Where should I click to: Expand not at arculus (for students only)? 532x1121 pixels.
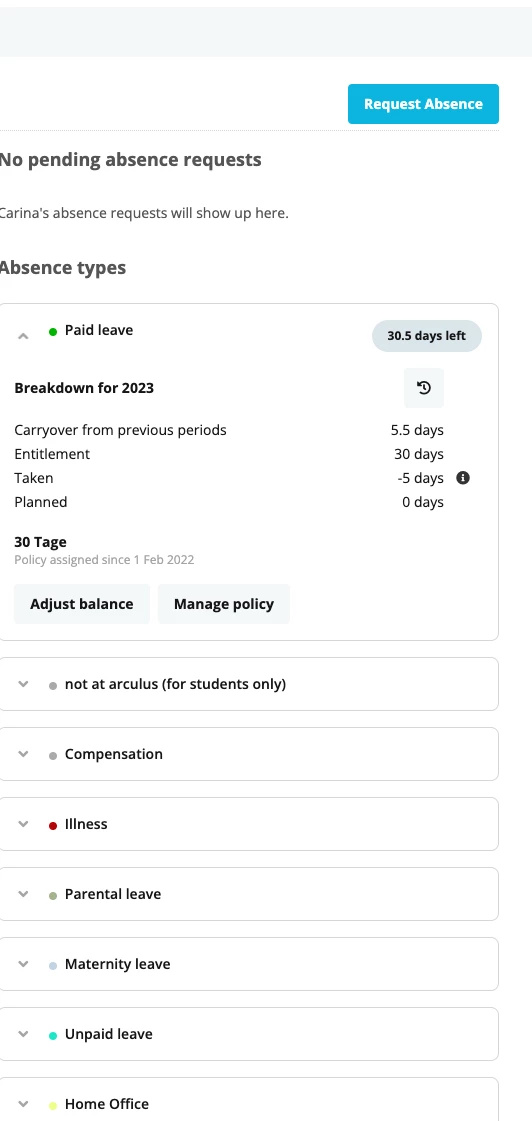pyautogui.click(x=248, y=684)
